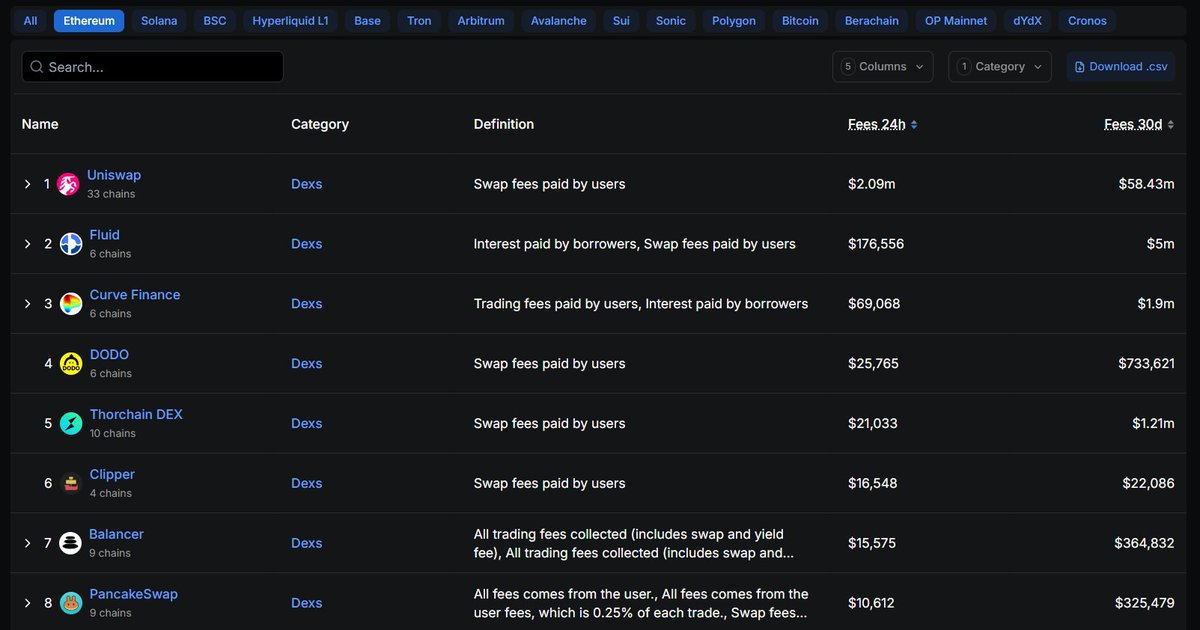Click the $22,086 Fees 30d value

point(1149,483)
